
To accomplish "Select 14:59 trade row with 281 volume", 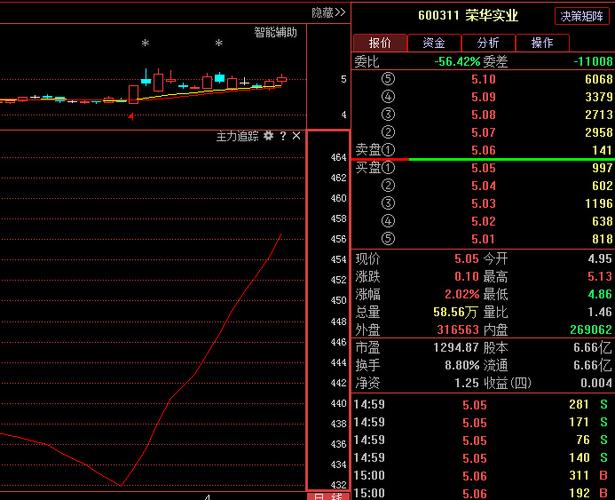I will tap(481, 405).
